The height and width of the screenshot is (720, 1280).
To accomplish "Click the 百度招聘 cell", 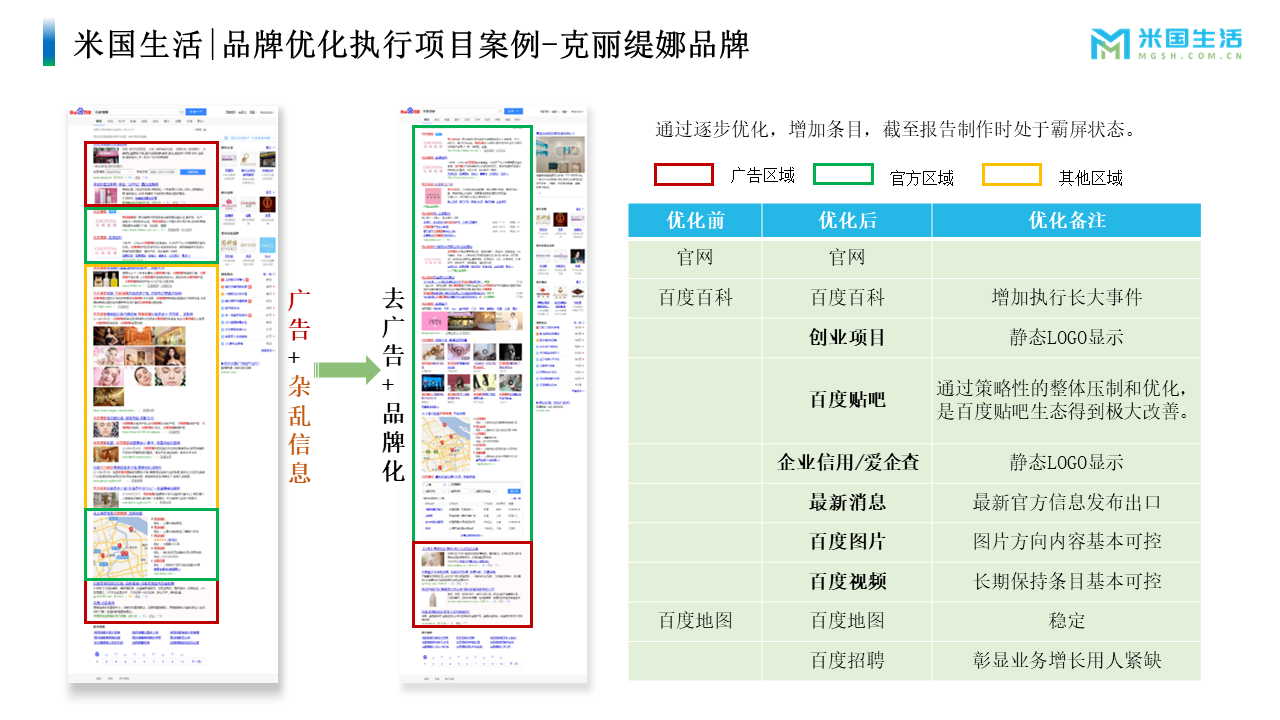I will coord(847,660).
